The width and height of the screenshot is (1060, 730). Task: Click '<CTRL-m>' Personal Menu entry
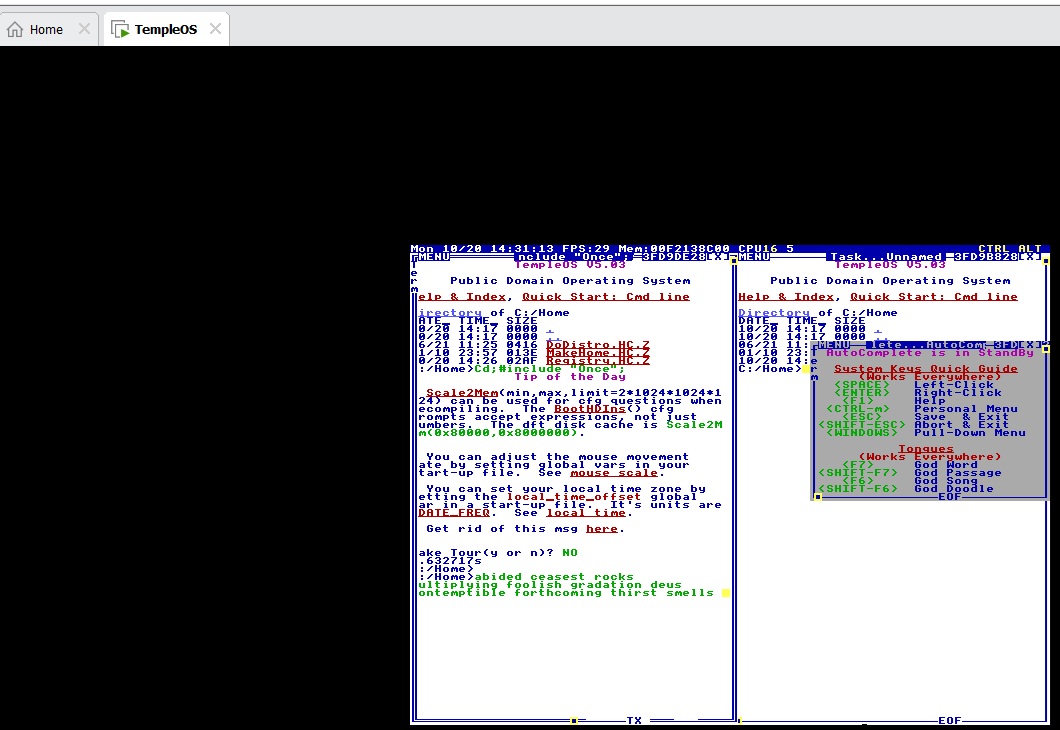coord(858,409)
